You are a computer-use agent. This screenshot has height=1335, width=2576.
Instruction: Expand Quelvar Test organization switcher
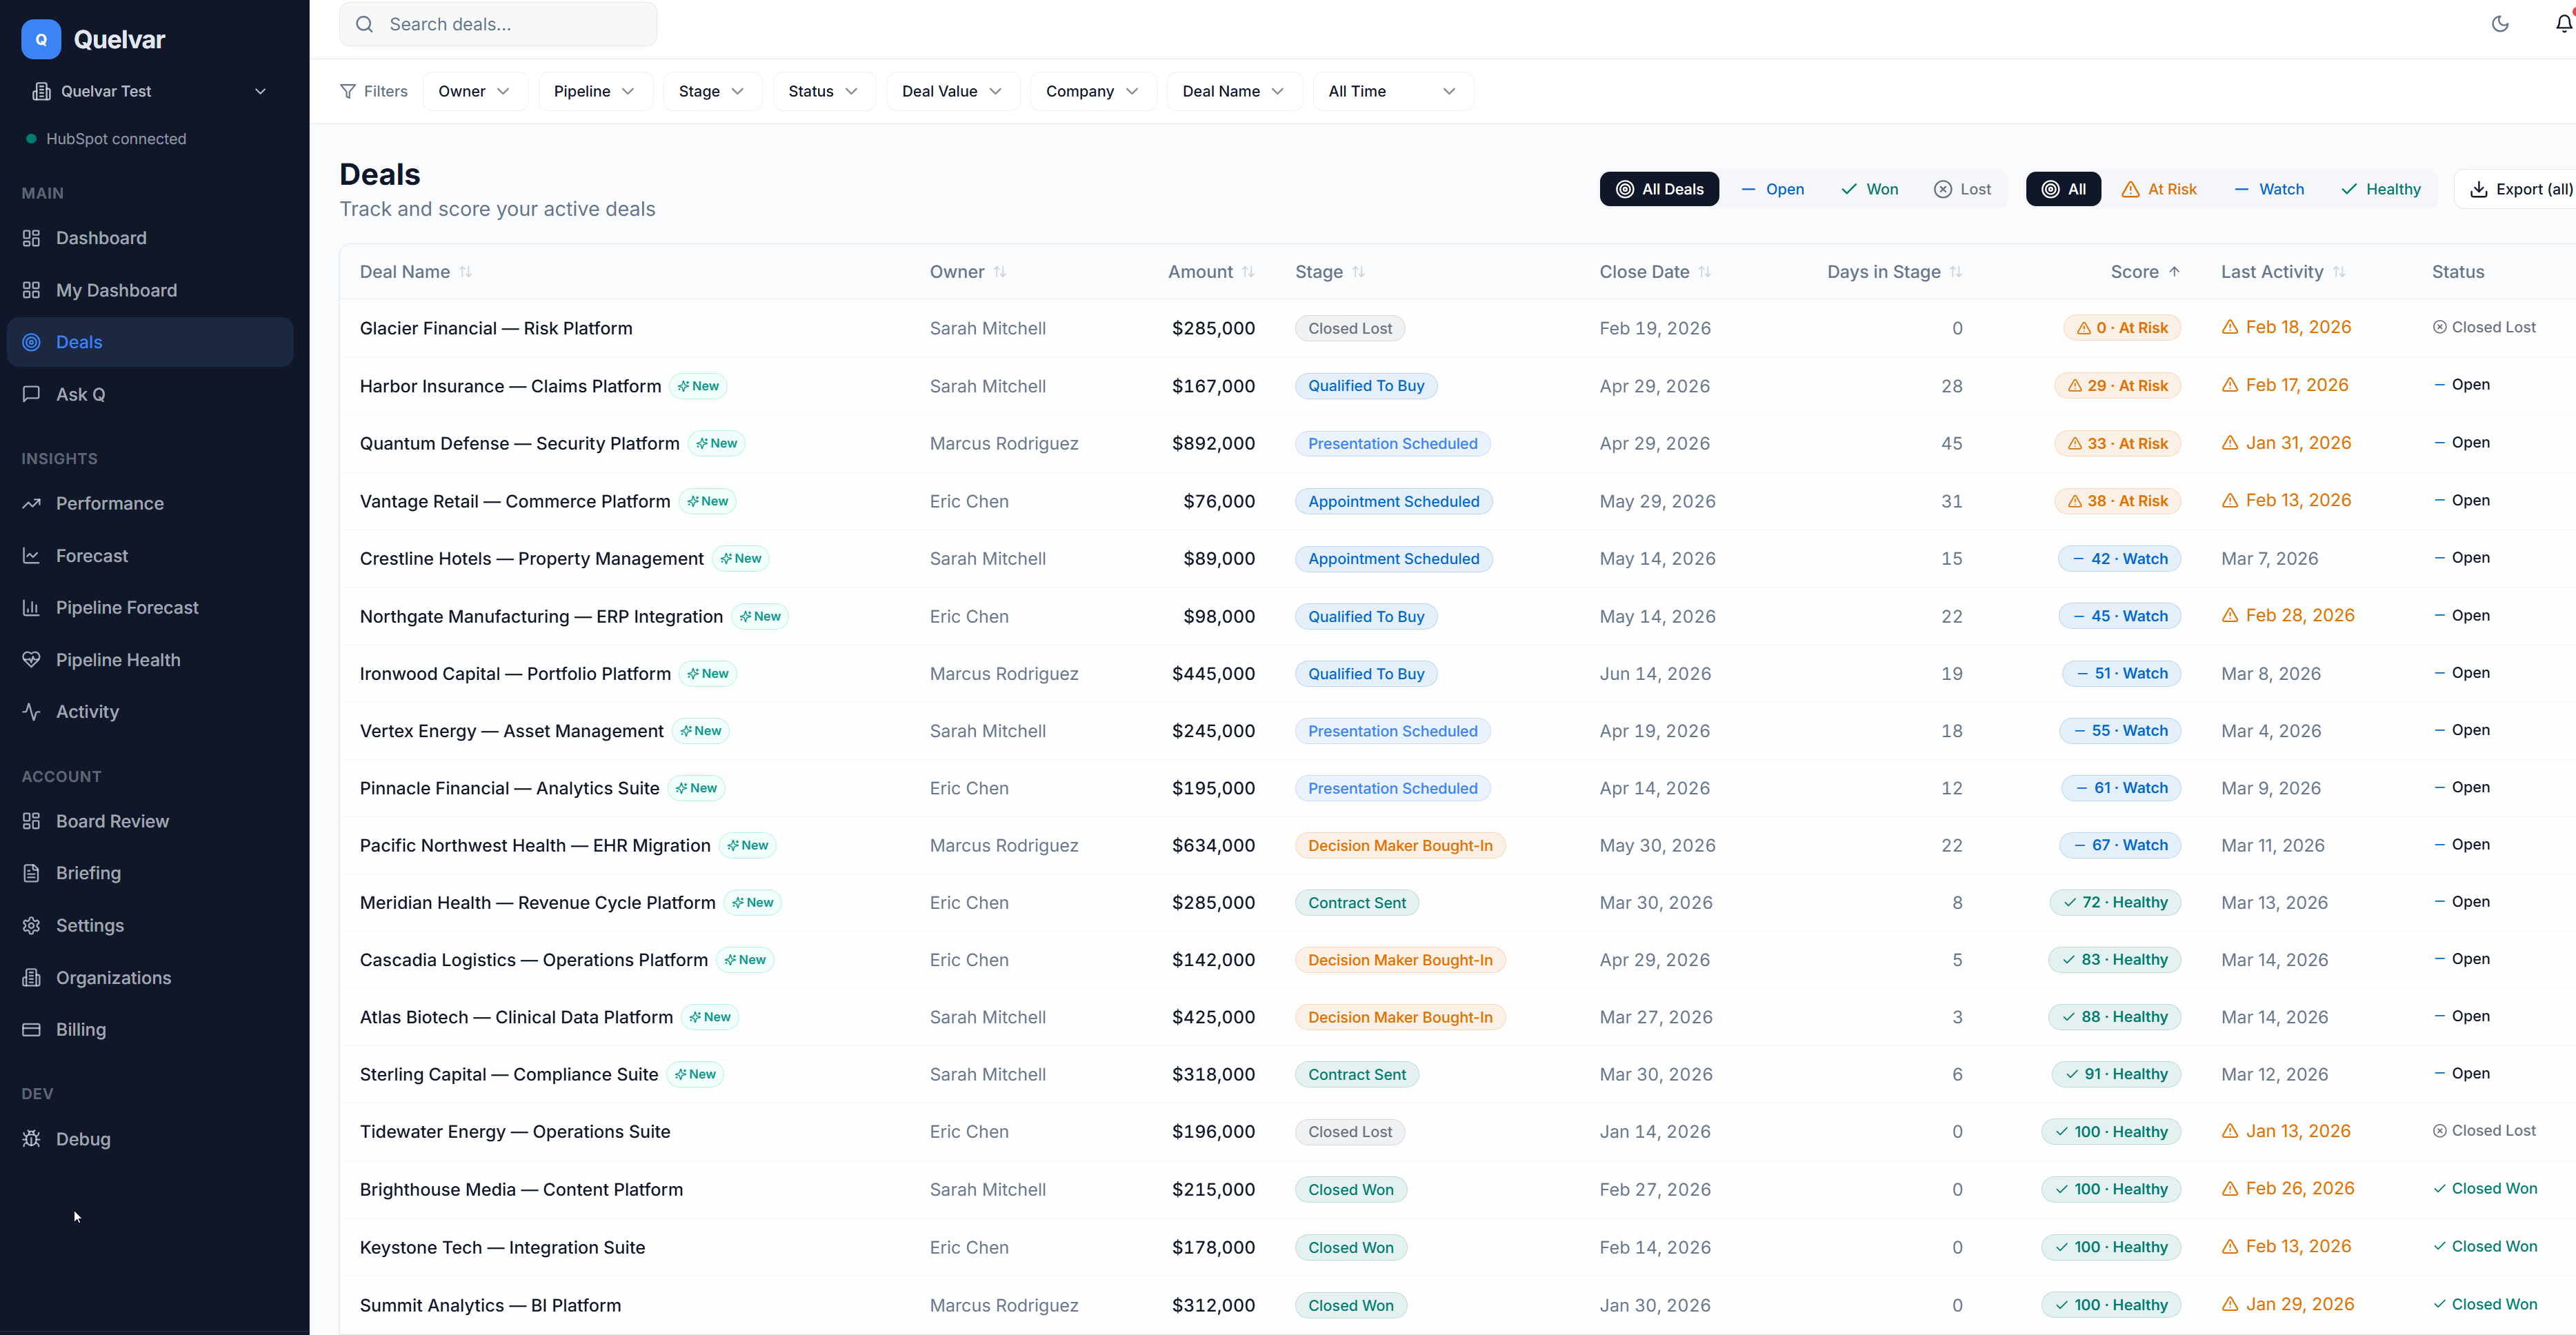(150, 91)
